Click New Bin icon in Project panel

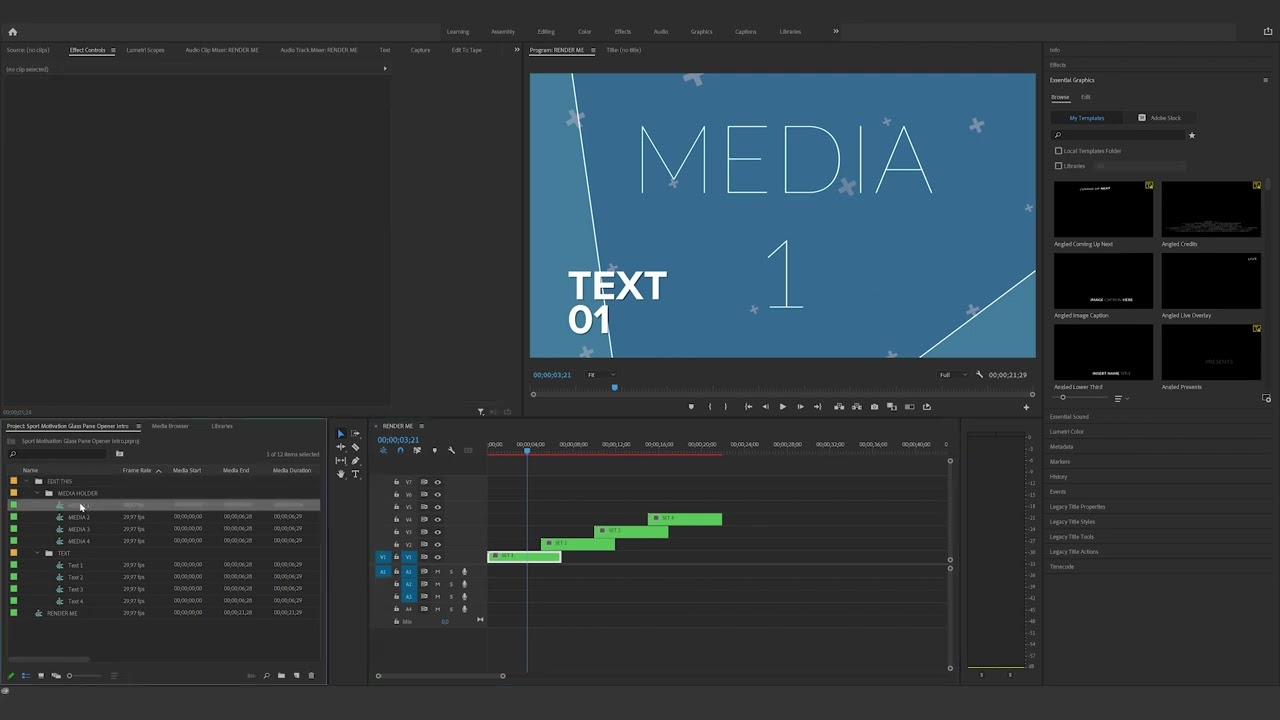(x=281, y=676)
